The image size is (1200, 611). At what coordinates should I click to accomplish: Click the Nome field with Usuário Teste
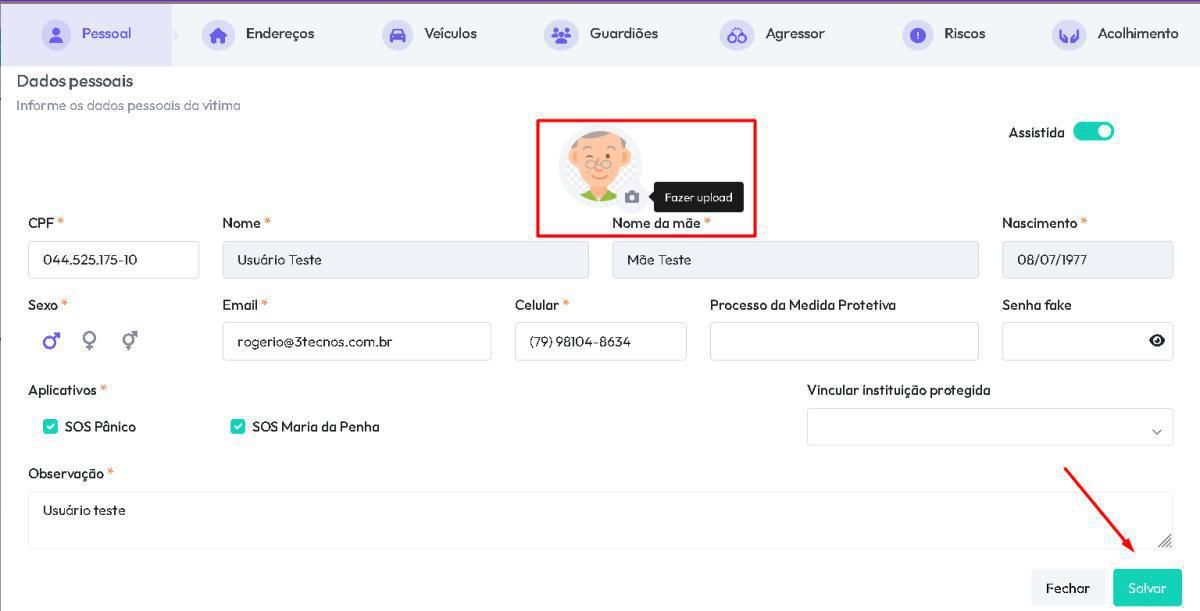click(x=405, y=260)
